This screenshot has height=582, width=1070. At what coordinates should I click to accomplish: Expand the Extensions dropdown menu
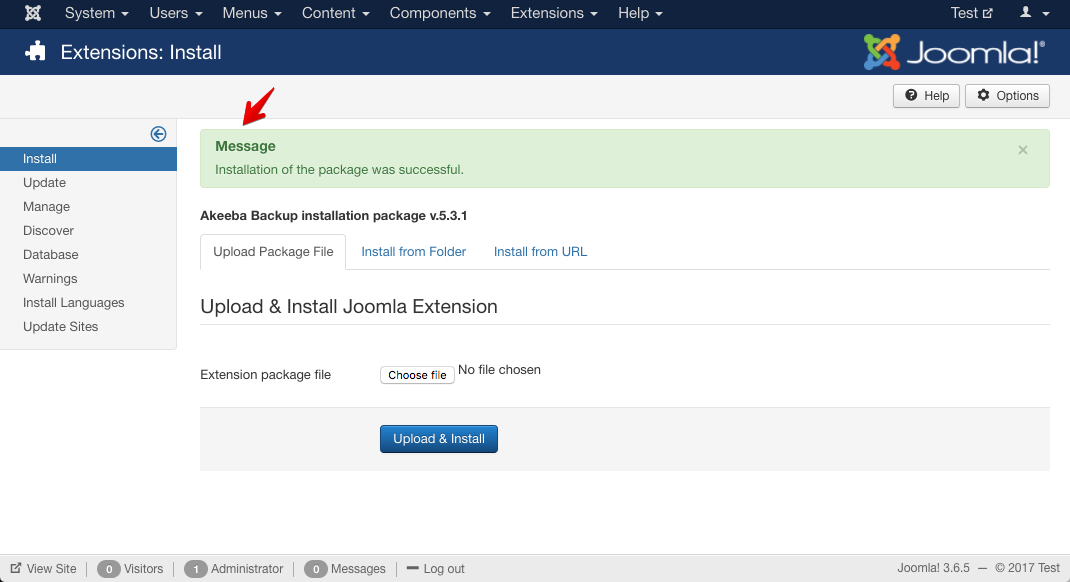(554, 13)
